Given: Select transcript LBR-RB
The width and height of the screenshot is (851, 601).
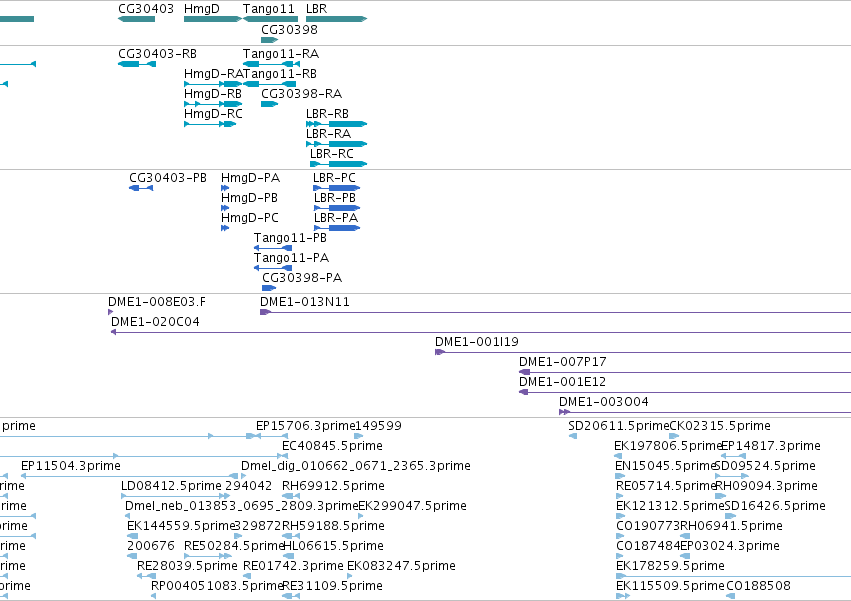Looking at the screenshot, I should coord(327,114).
